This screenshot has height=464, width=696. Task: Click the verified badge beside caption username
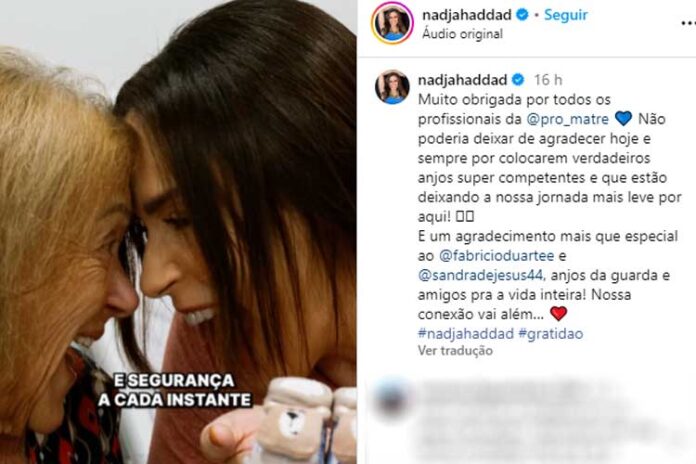pos(518,80)
